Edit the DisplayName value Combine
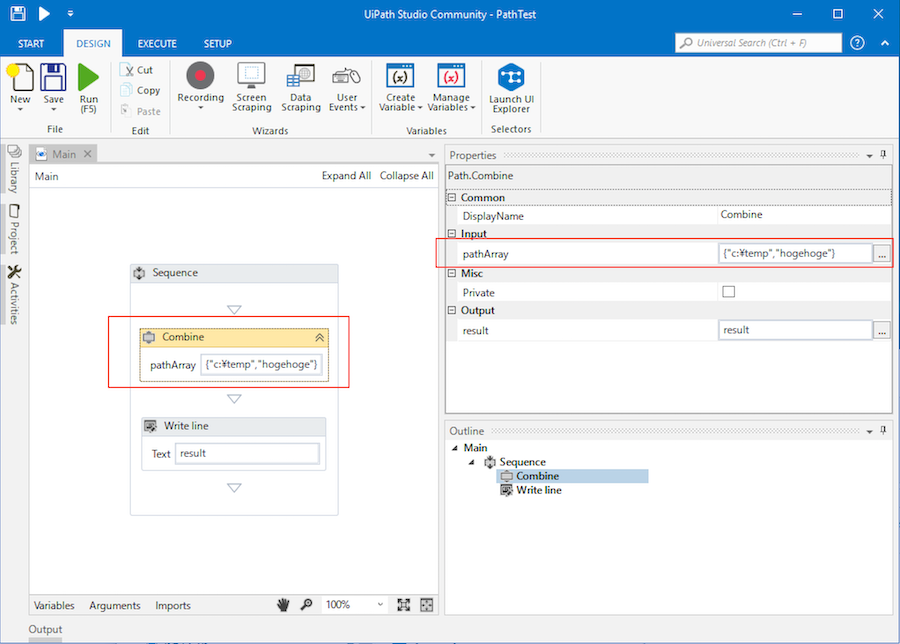The image size is (900, 644). (x=805, y=215)
